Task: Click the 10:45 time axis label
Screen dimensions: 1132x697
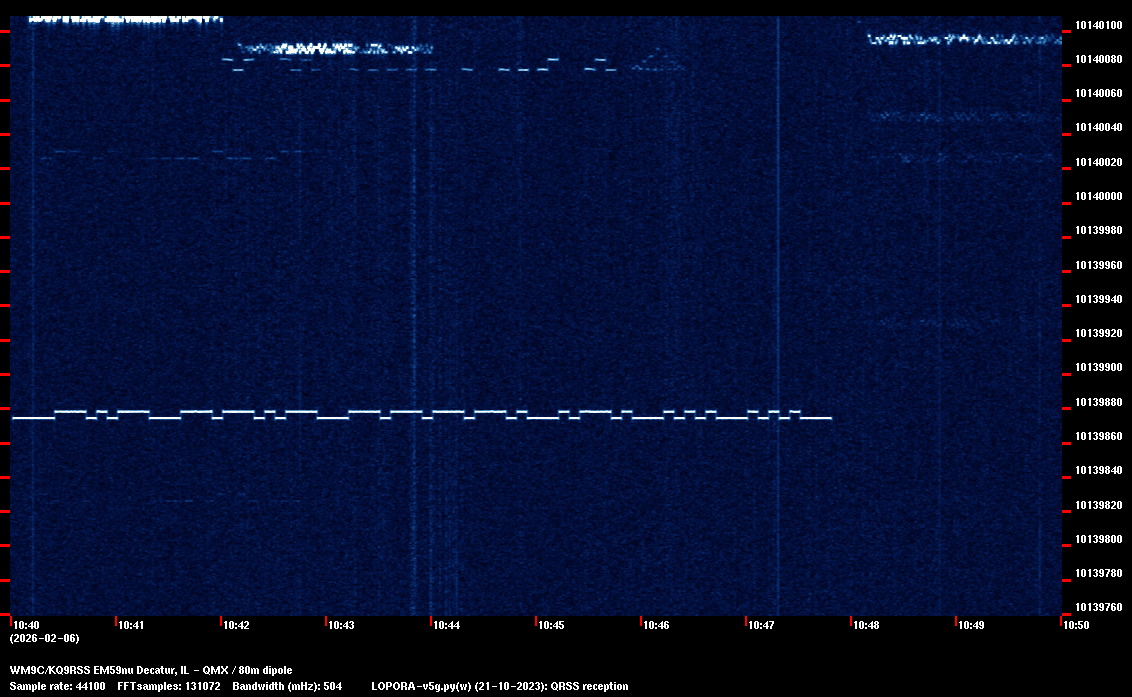Action: pos(551,625)
